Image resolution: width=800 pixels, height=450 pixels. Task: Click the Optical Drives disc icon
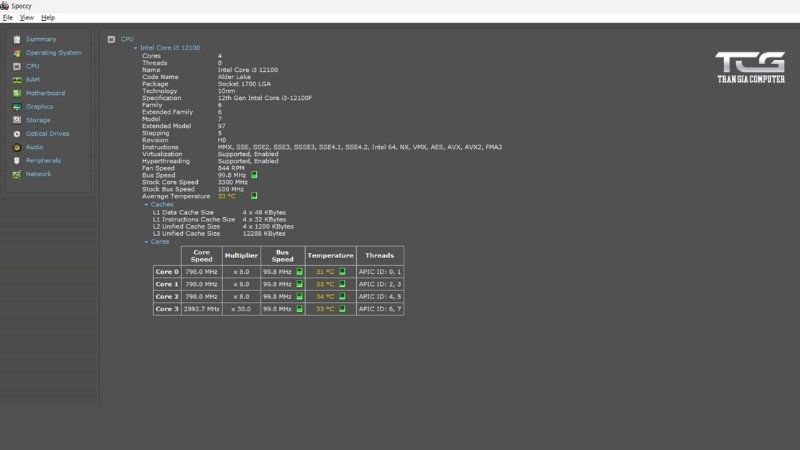click(17, 133)
